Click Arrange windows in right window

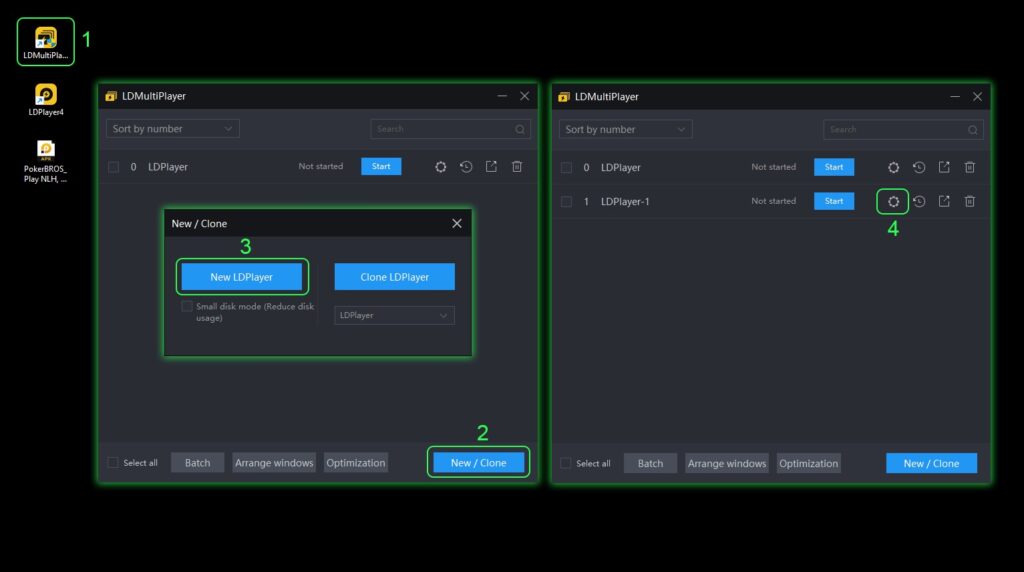coord(727,463)
